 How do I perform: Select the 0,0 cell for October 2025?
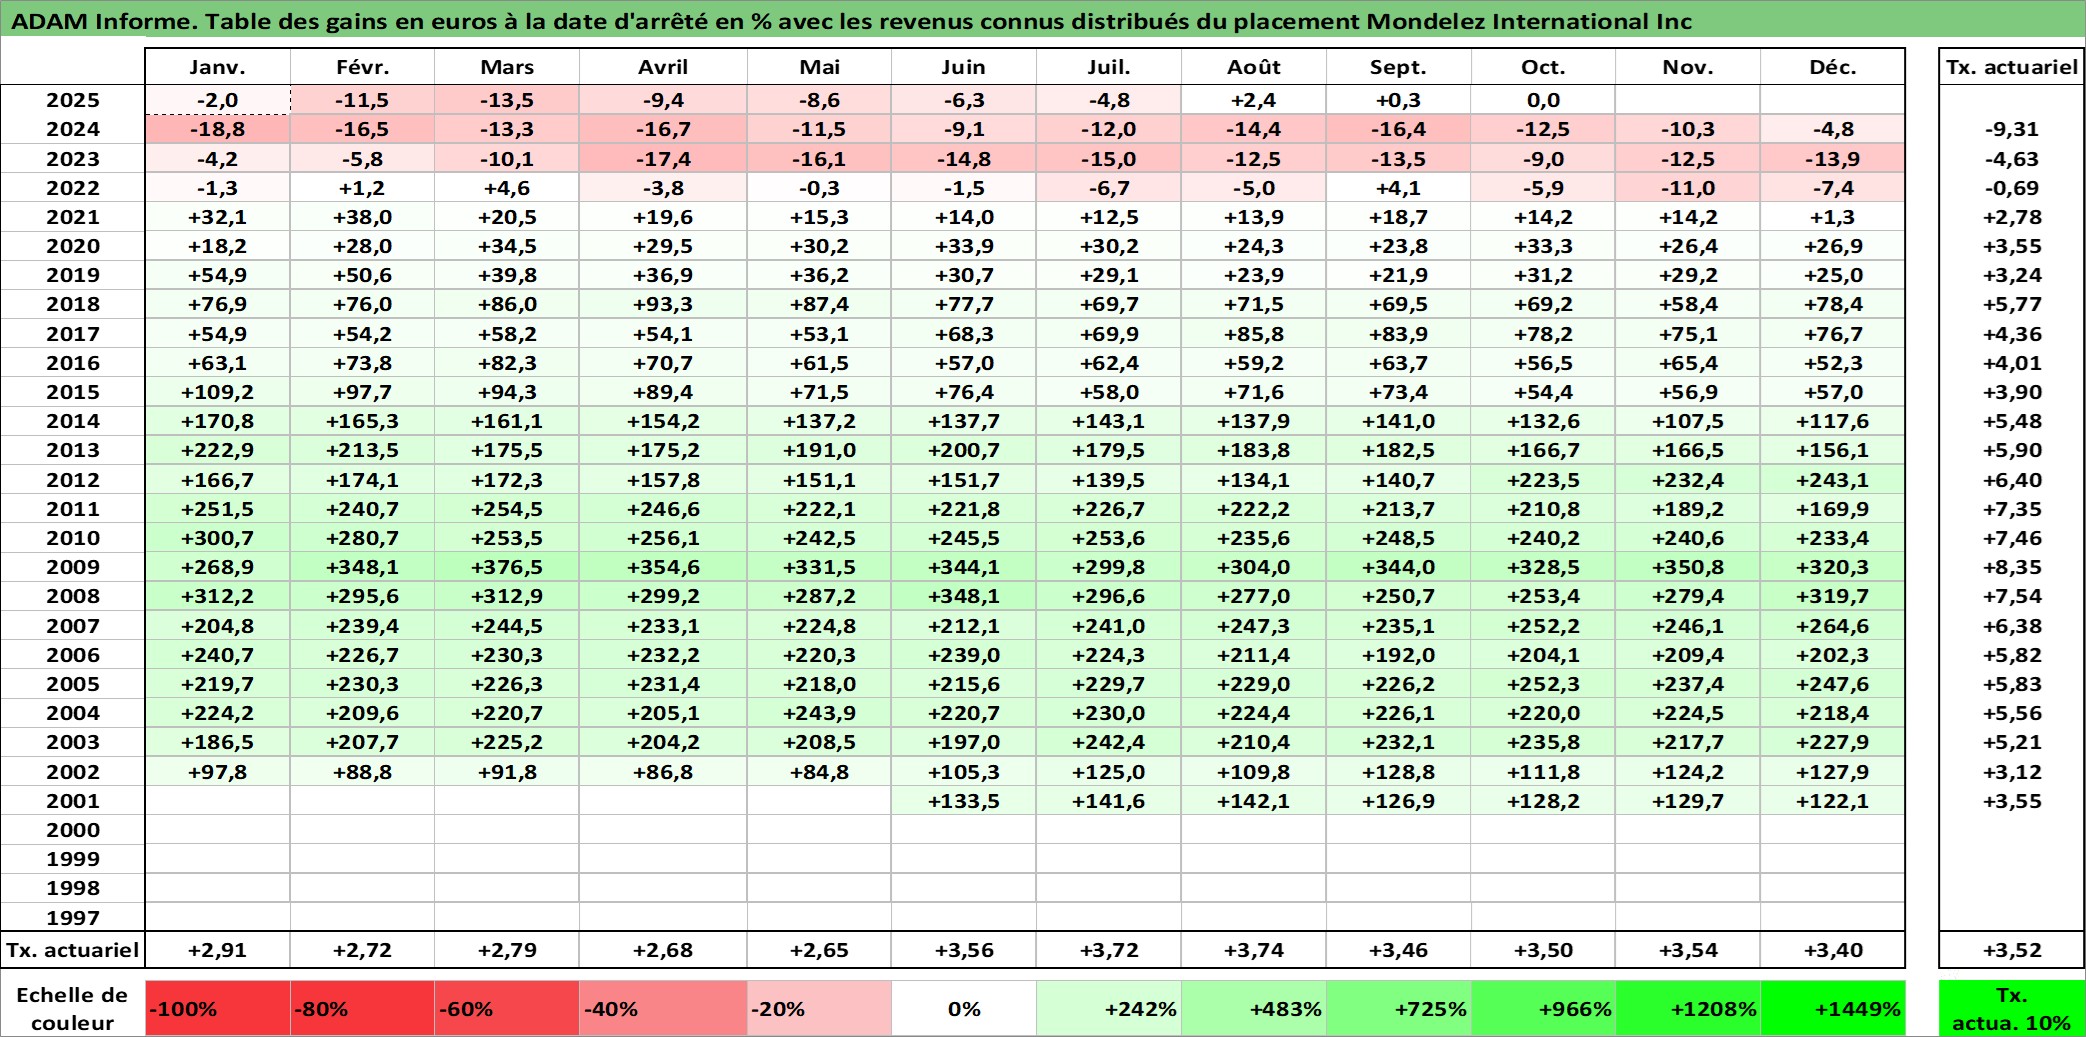(1543, 100)
